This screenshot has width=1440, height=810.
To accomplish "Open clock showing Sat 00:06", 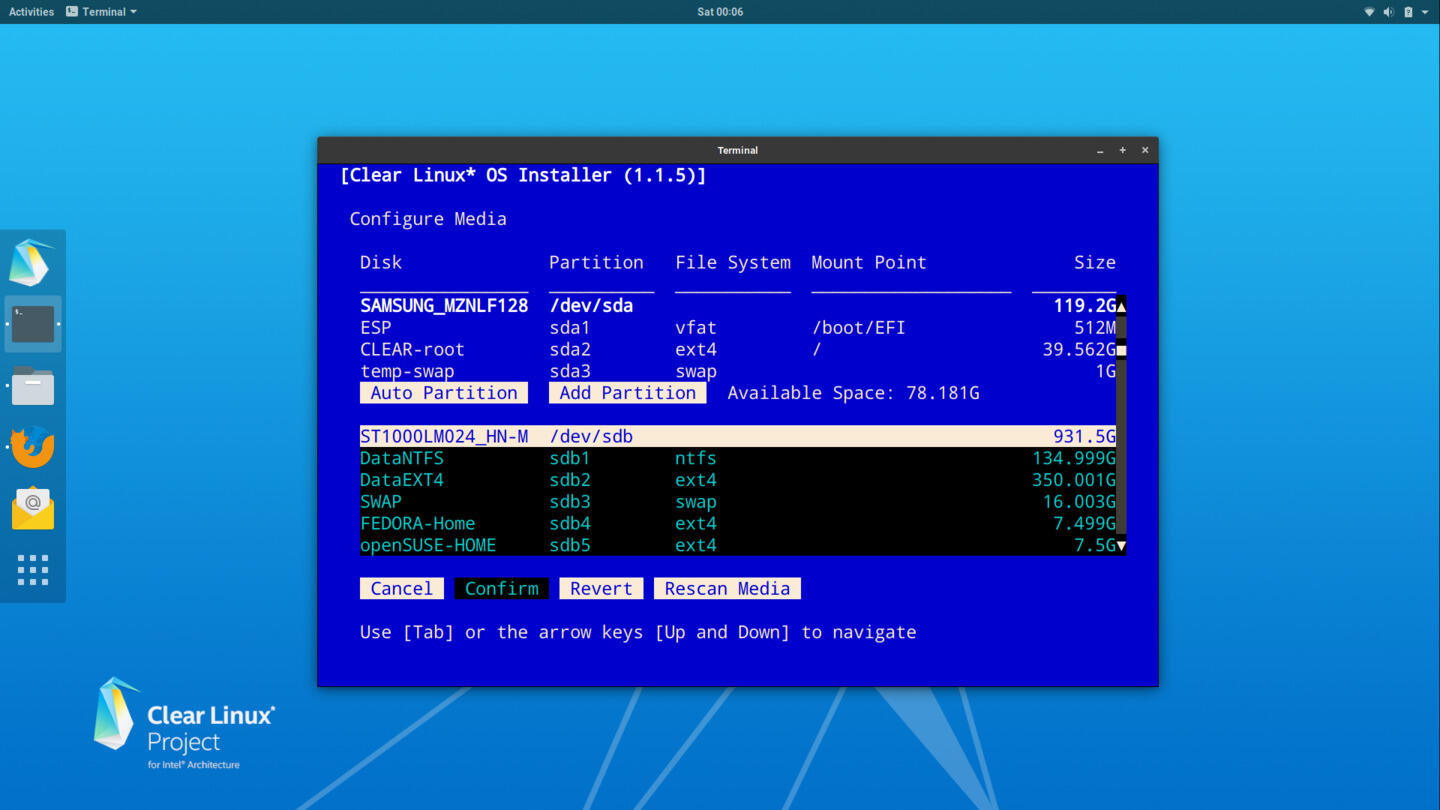I will tap(720, 12).
